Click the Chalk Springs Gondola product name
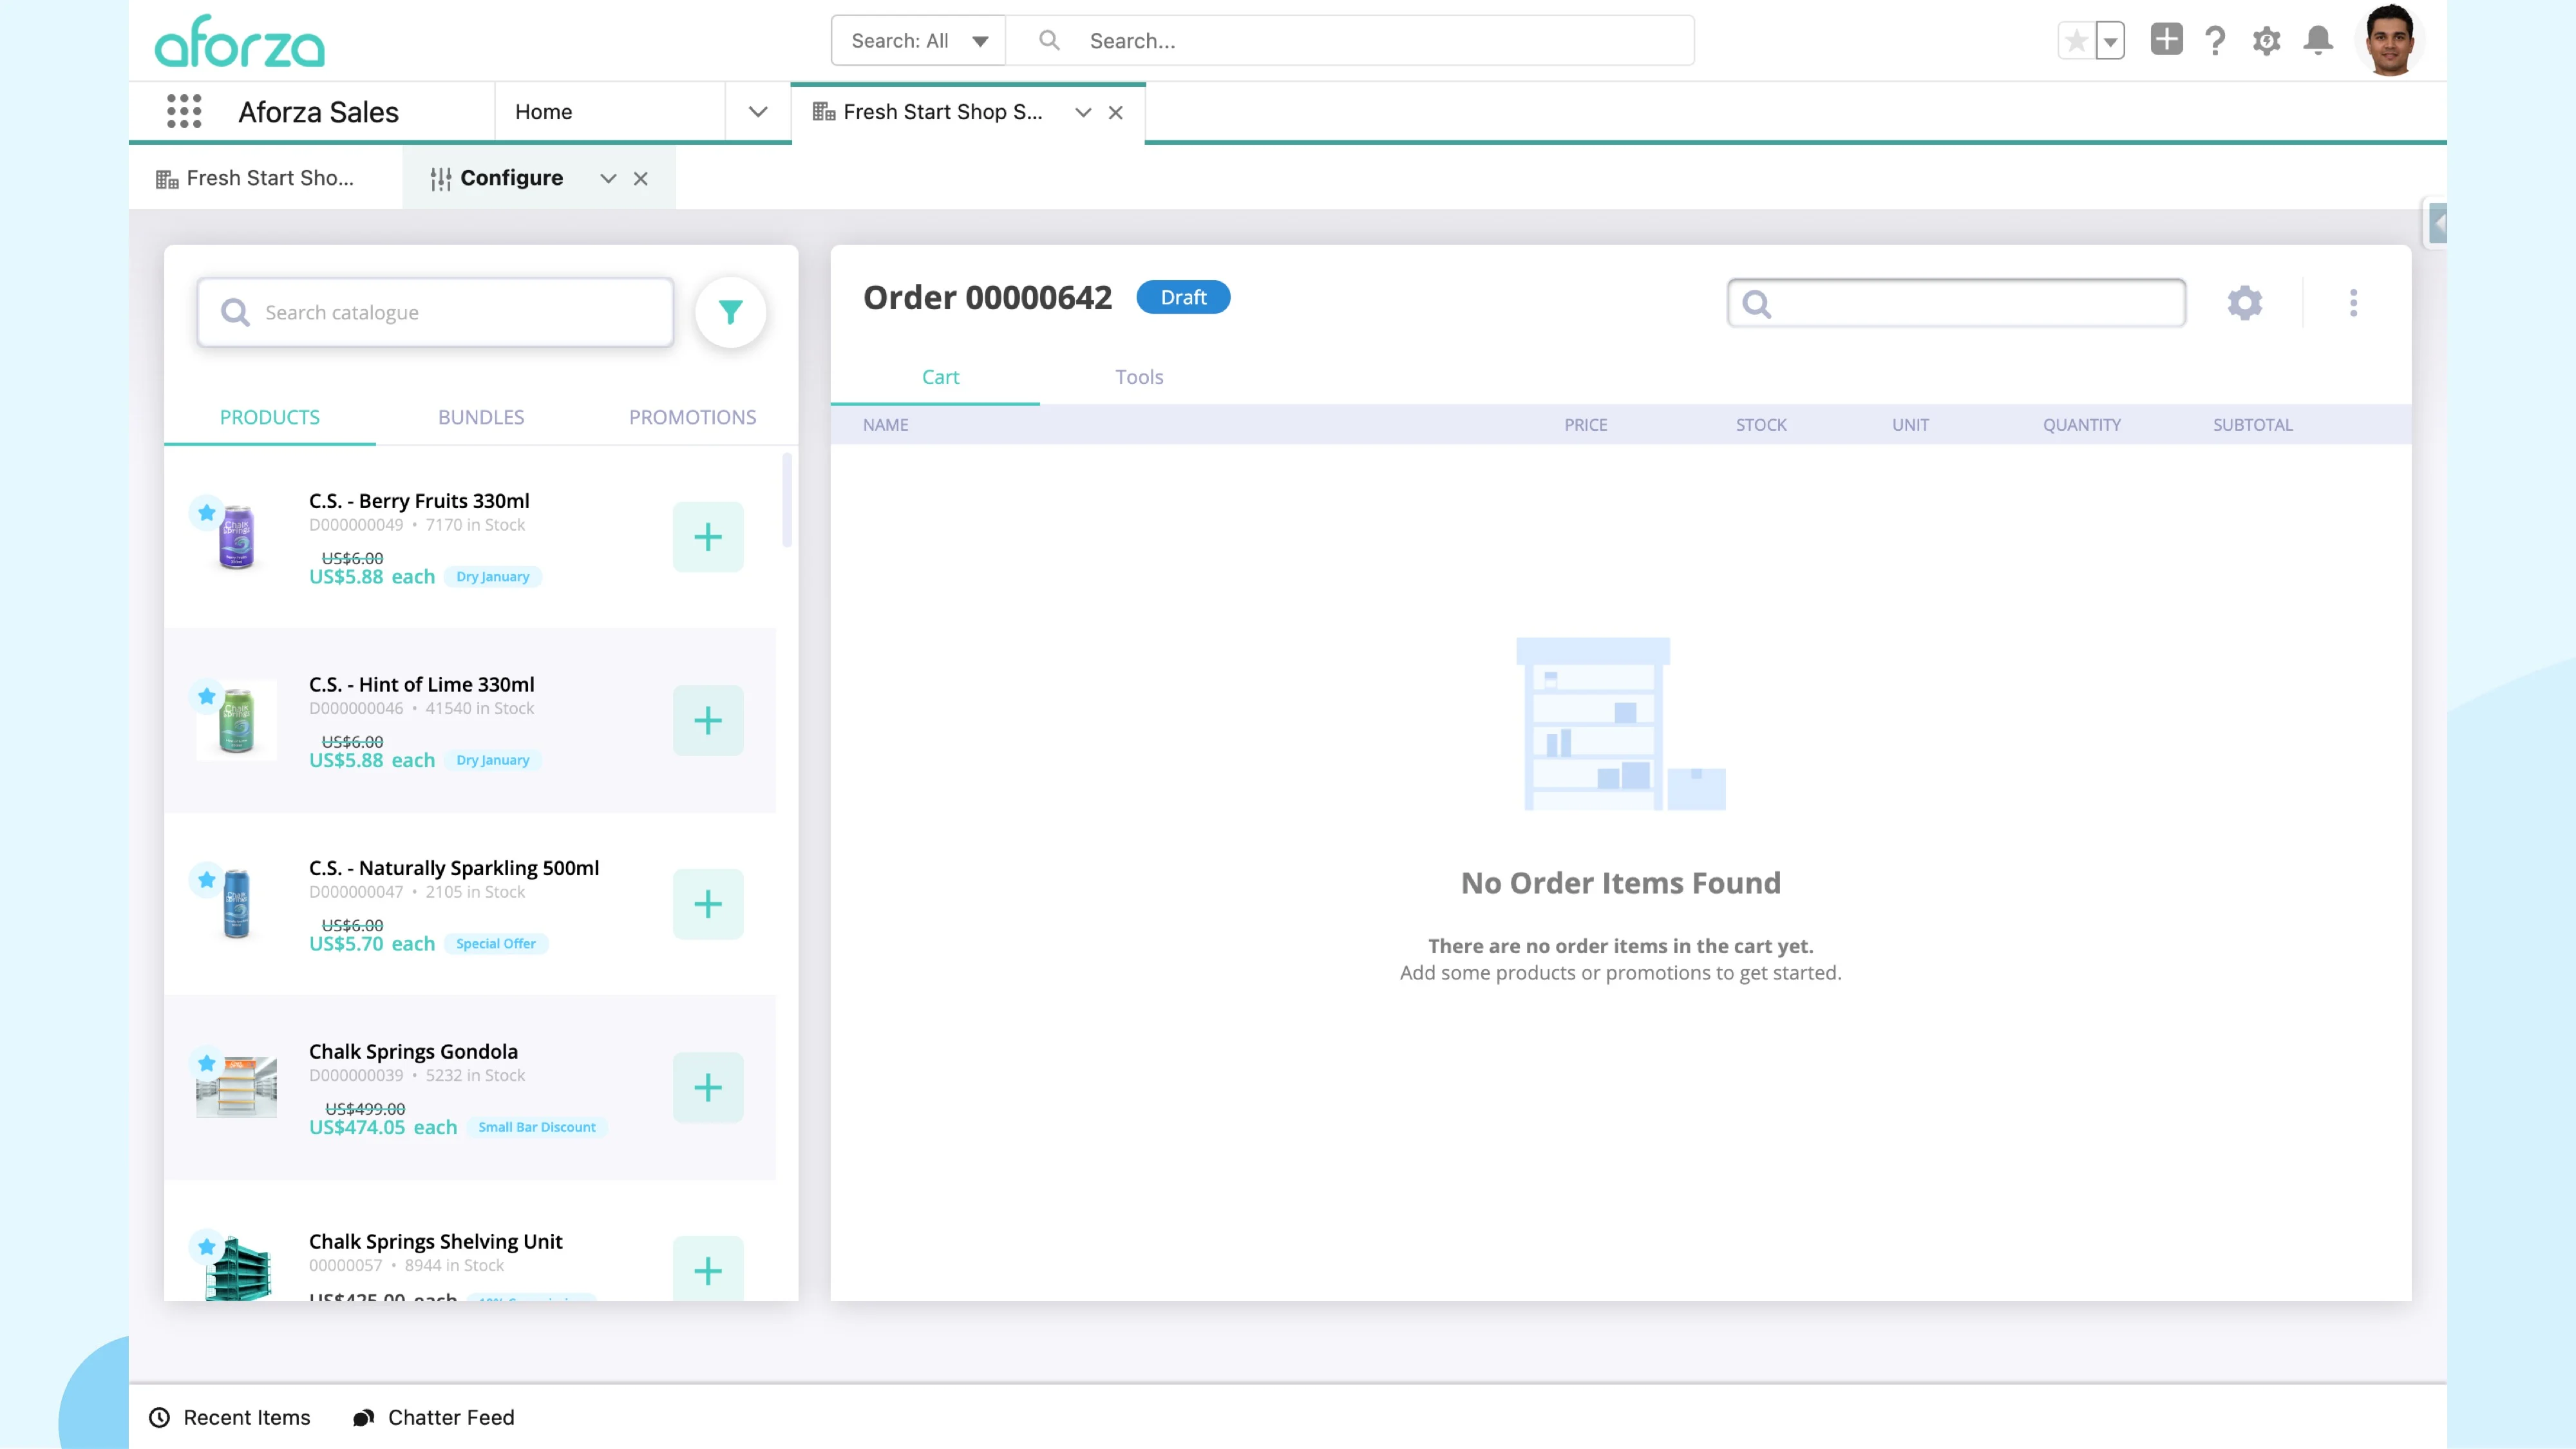The image size is (2576, 1449). [x=413, y=1051]
